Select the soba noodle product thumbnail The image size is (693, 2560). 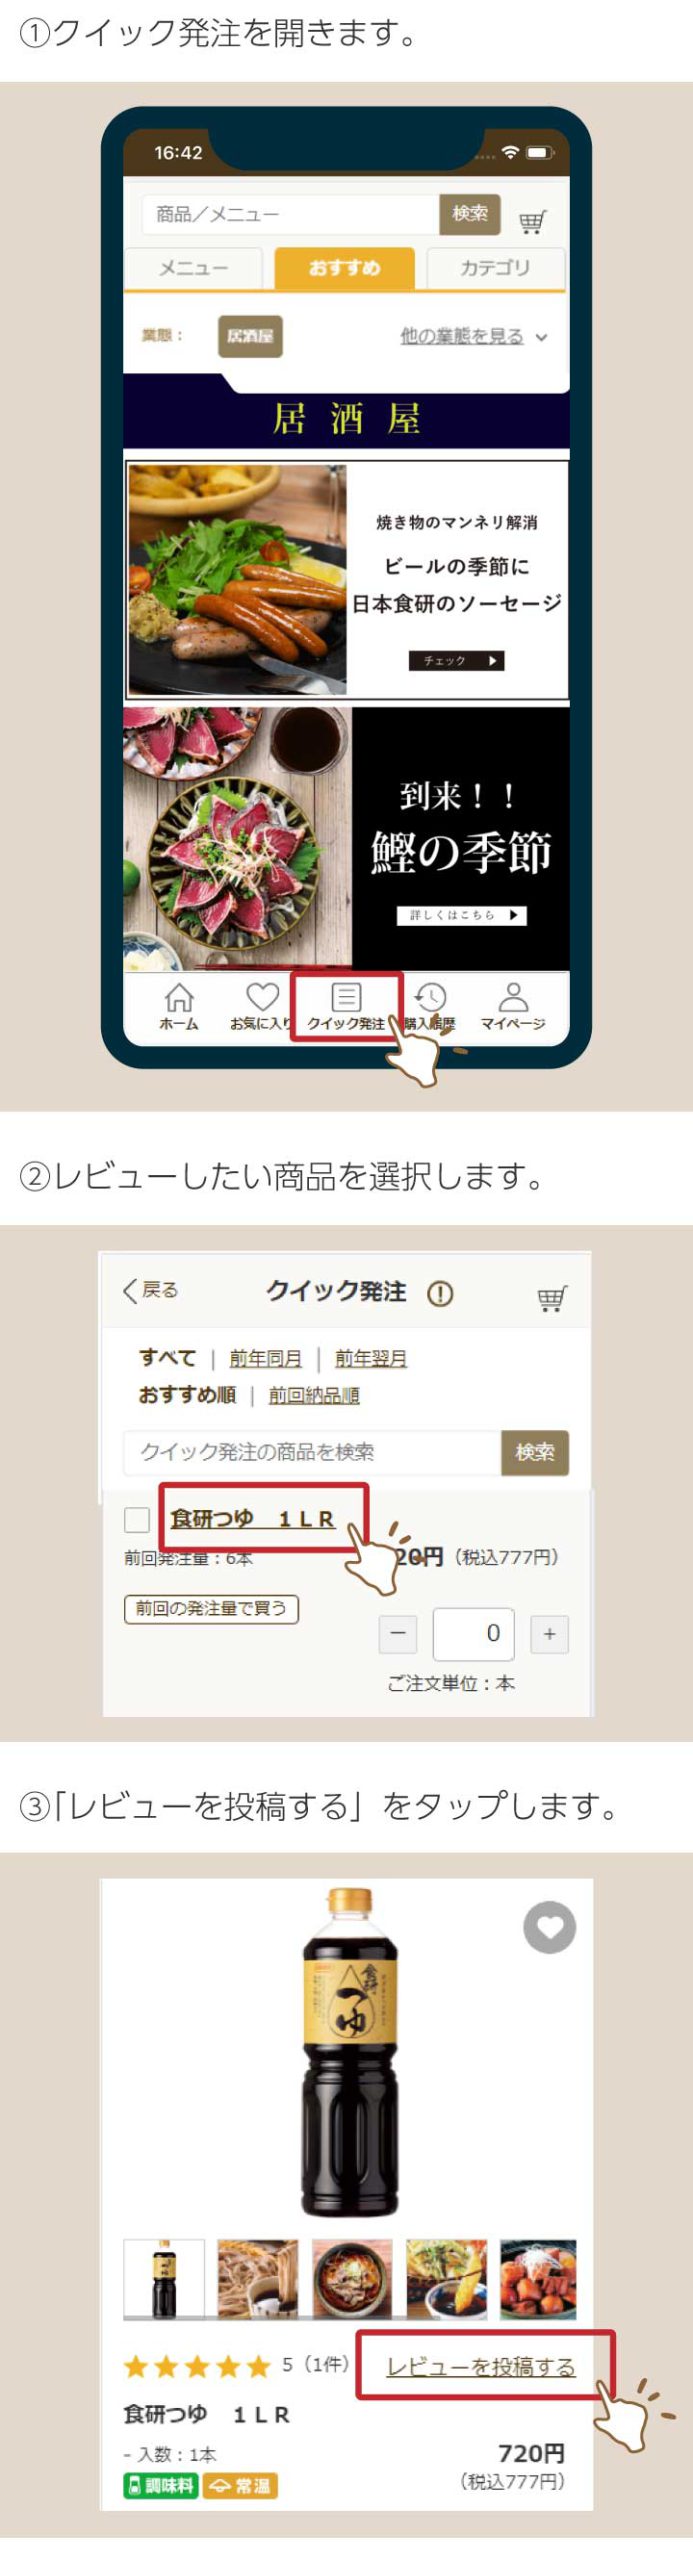[258, 2278]
